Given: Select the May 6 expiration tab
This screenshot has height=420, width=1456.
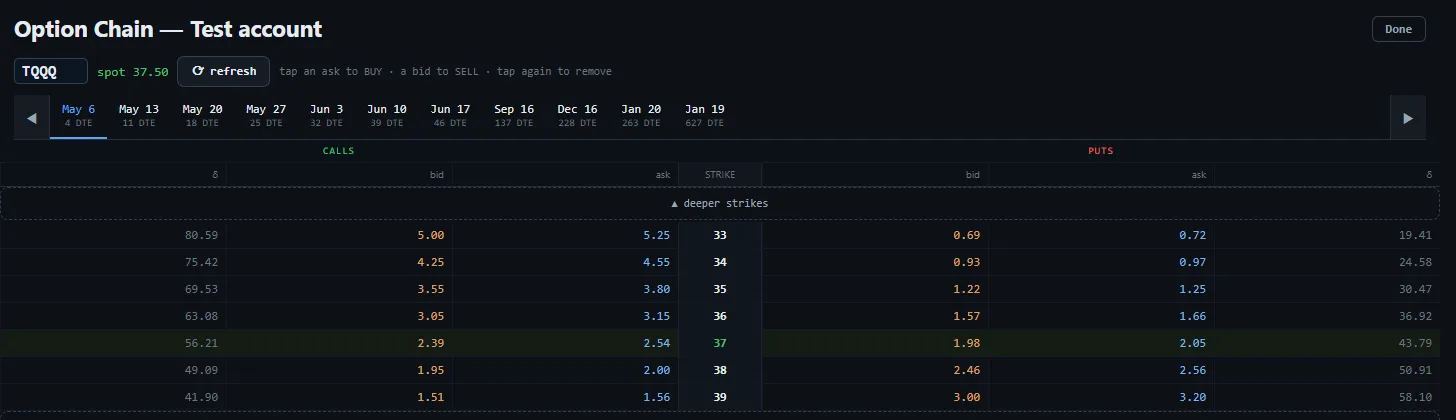Looking at the screenshot, I should 79,115.
